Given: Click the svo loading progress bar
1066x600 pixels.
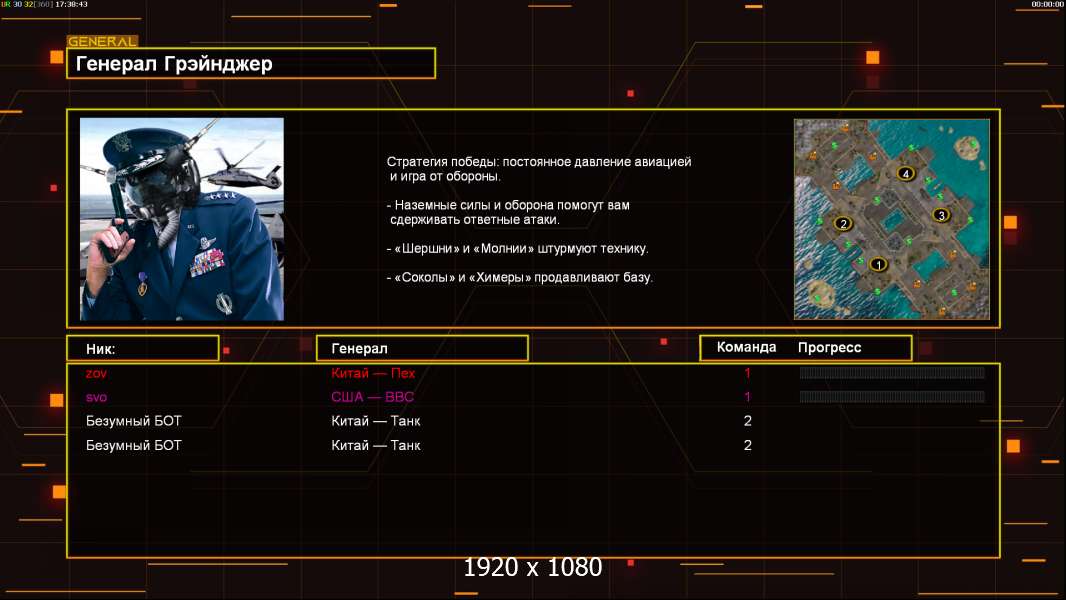Looking at the screenshot, I should coord(891,397).
